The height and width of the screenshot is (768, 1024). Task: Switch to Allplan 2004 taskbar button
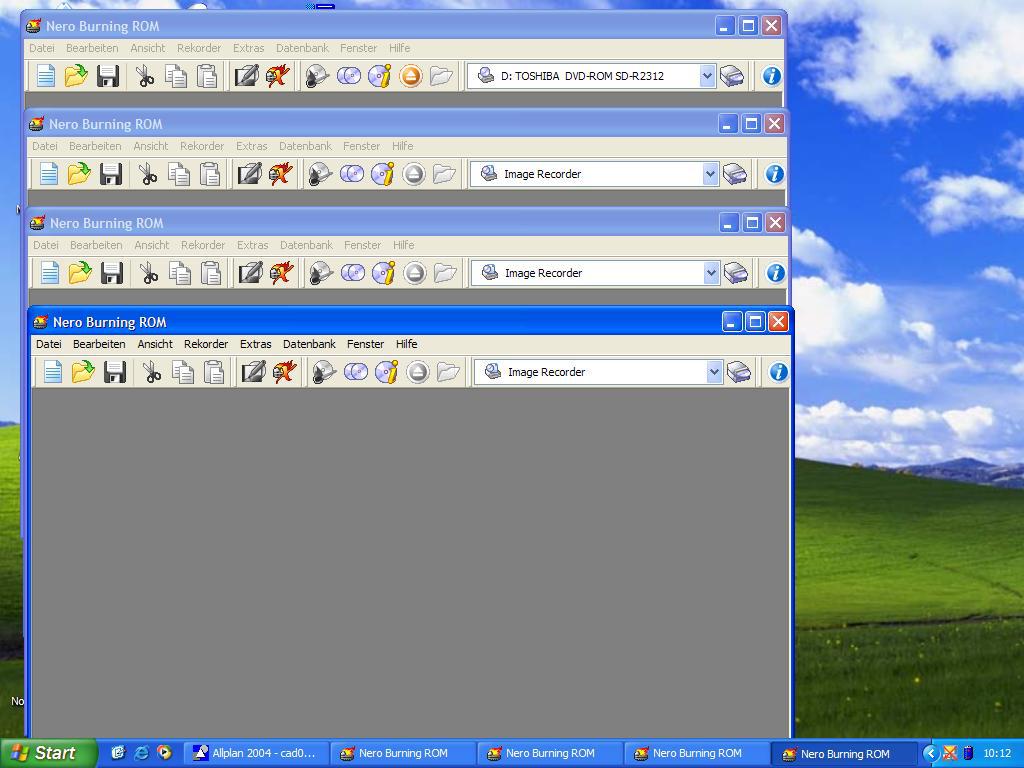coord(255,753)
